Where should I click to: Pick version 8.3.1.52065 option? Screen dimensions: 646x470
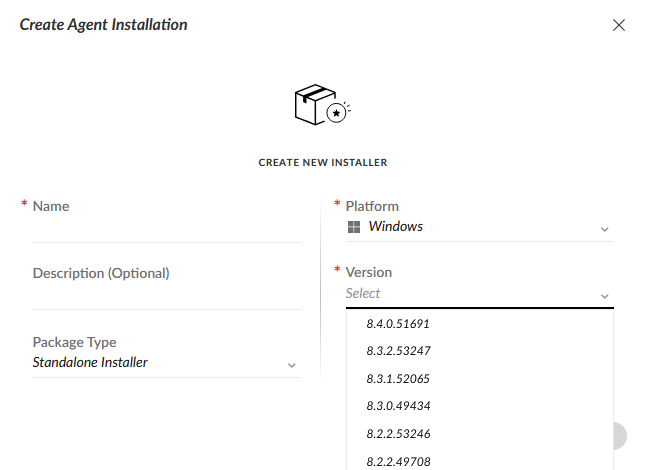pyautogui.click(x=398, y=379)
